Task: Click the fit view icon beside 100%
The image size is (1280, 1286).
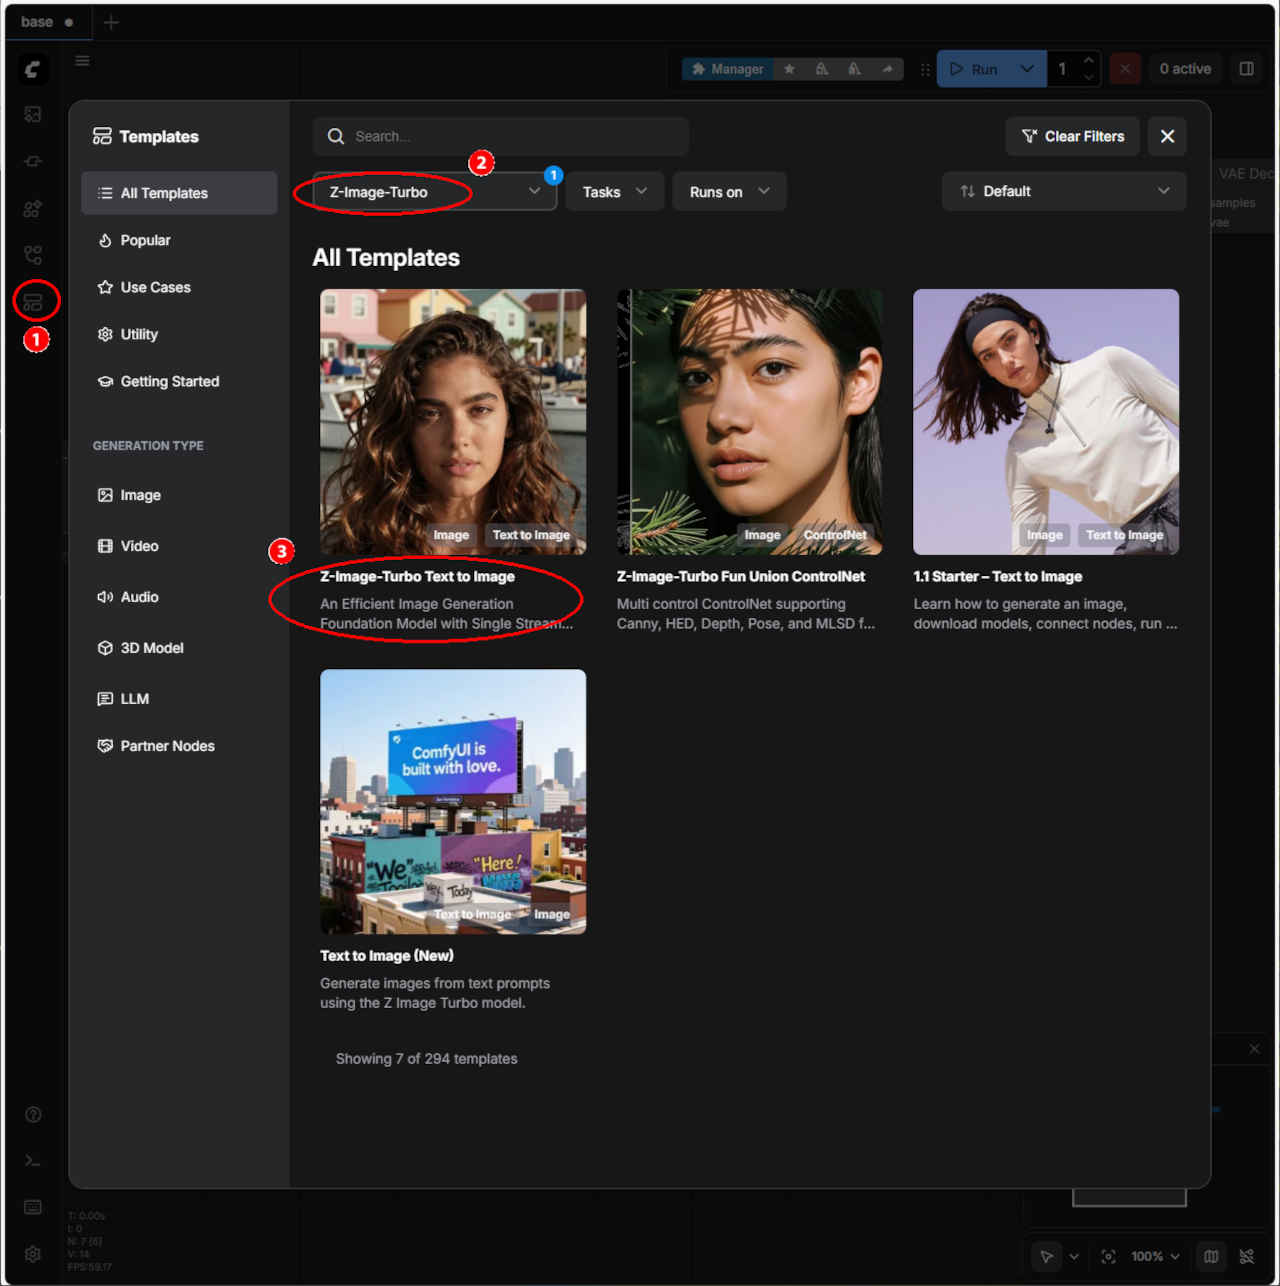Action: point(1108,1257)
